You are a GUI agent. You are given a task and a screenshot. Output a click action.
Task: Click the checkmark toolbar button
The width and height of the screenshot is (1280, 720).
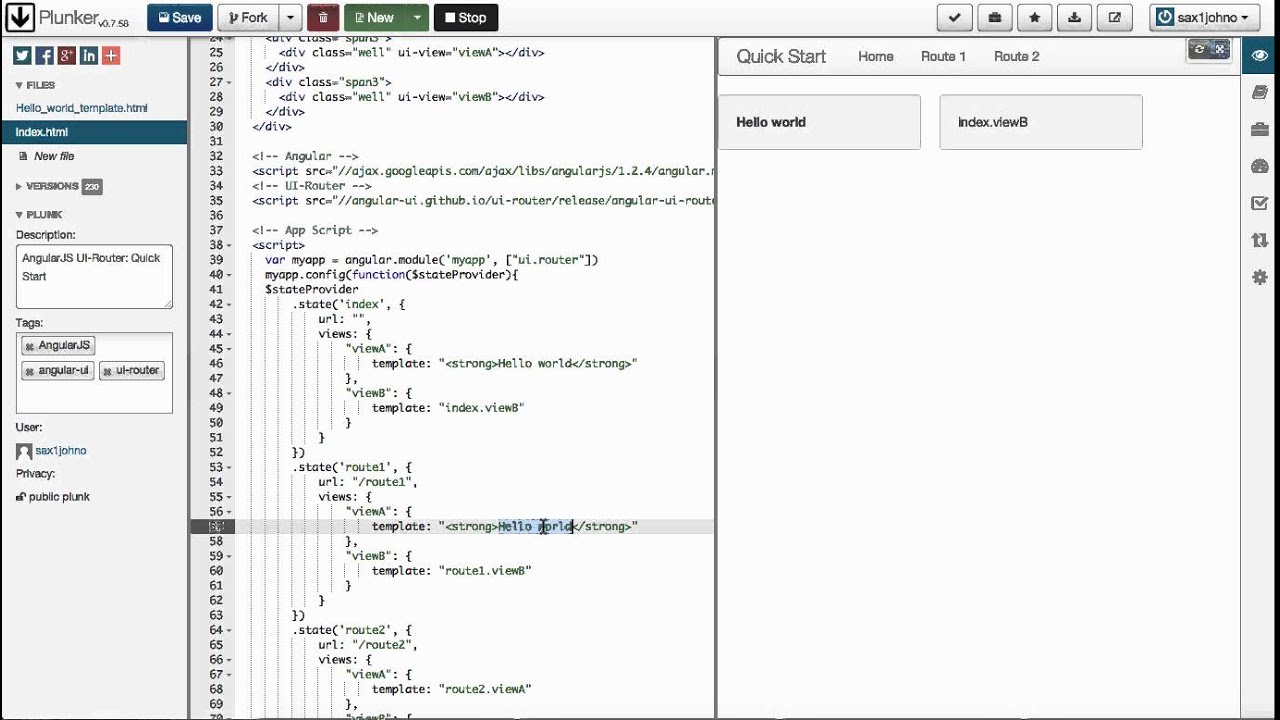click(954, 17)
